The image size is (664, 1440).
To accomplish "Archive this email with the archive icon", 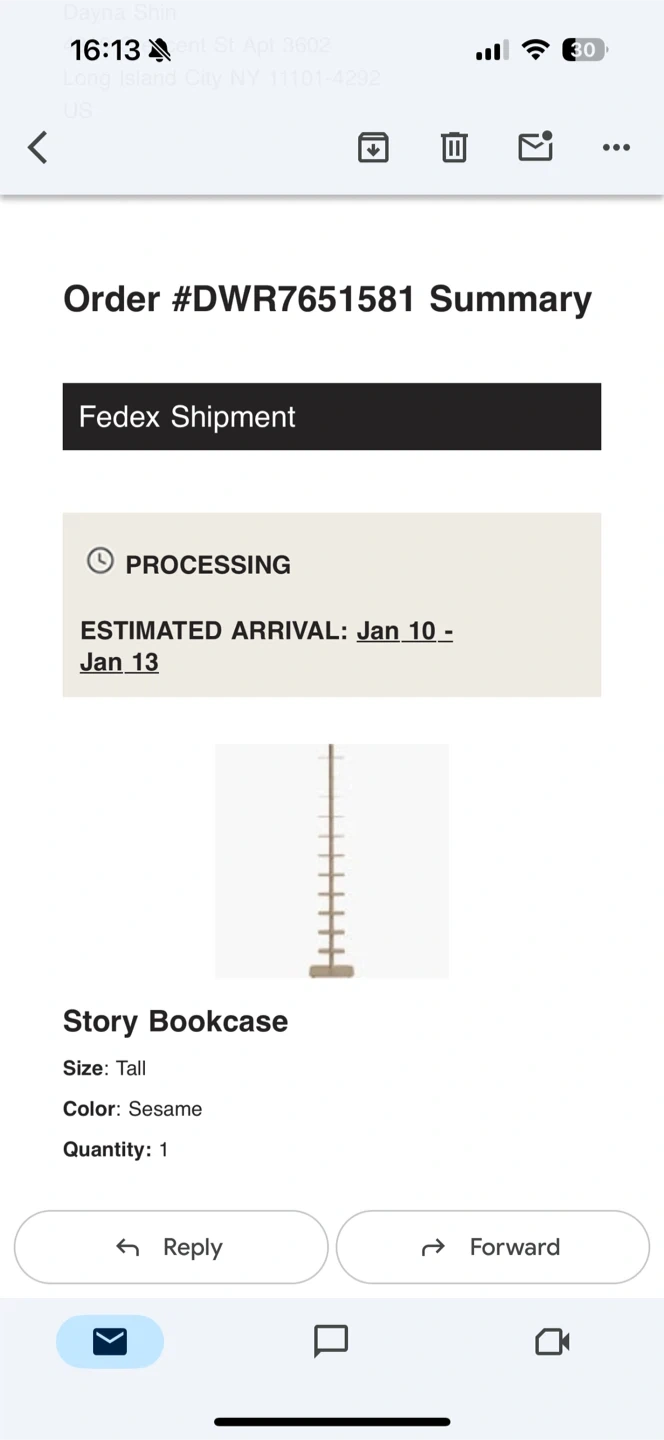I will coord(373,148).
